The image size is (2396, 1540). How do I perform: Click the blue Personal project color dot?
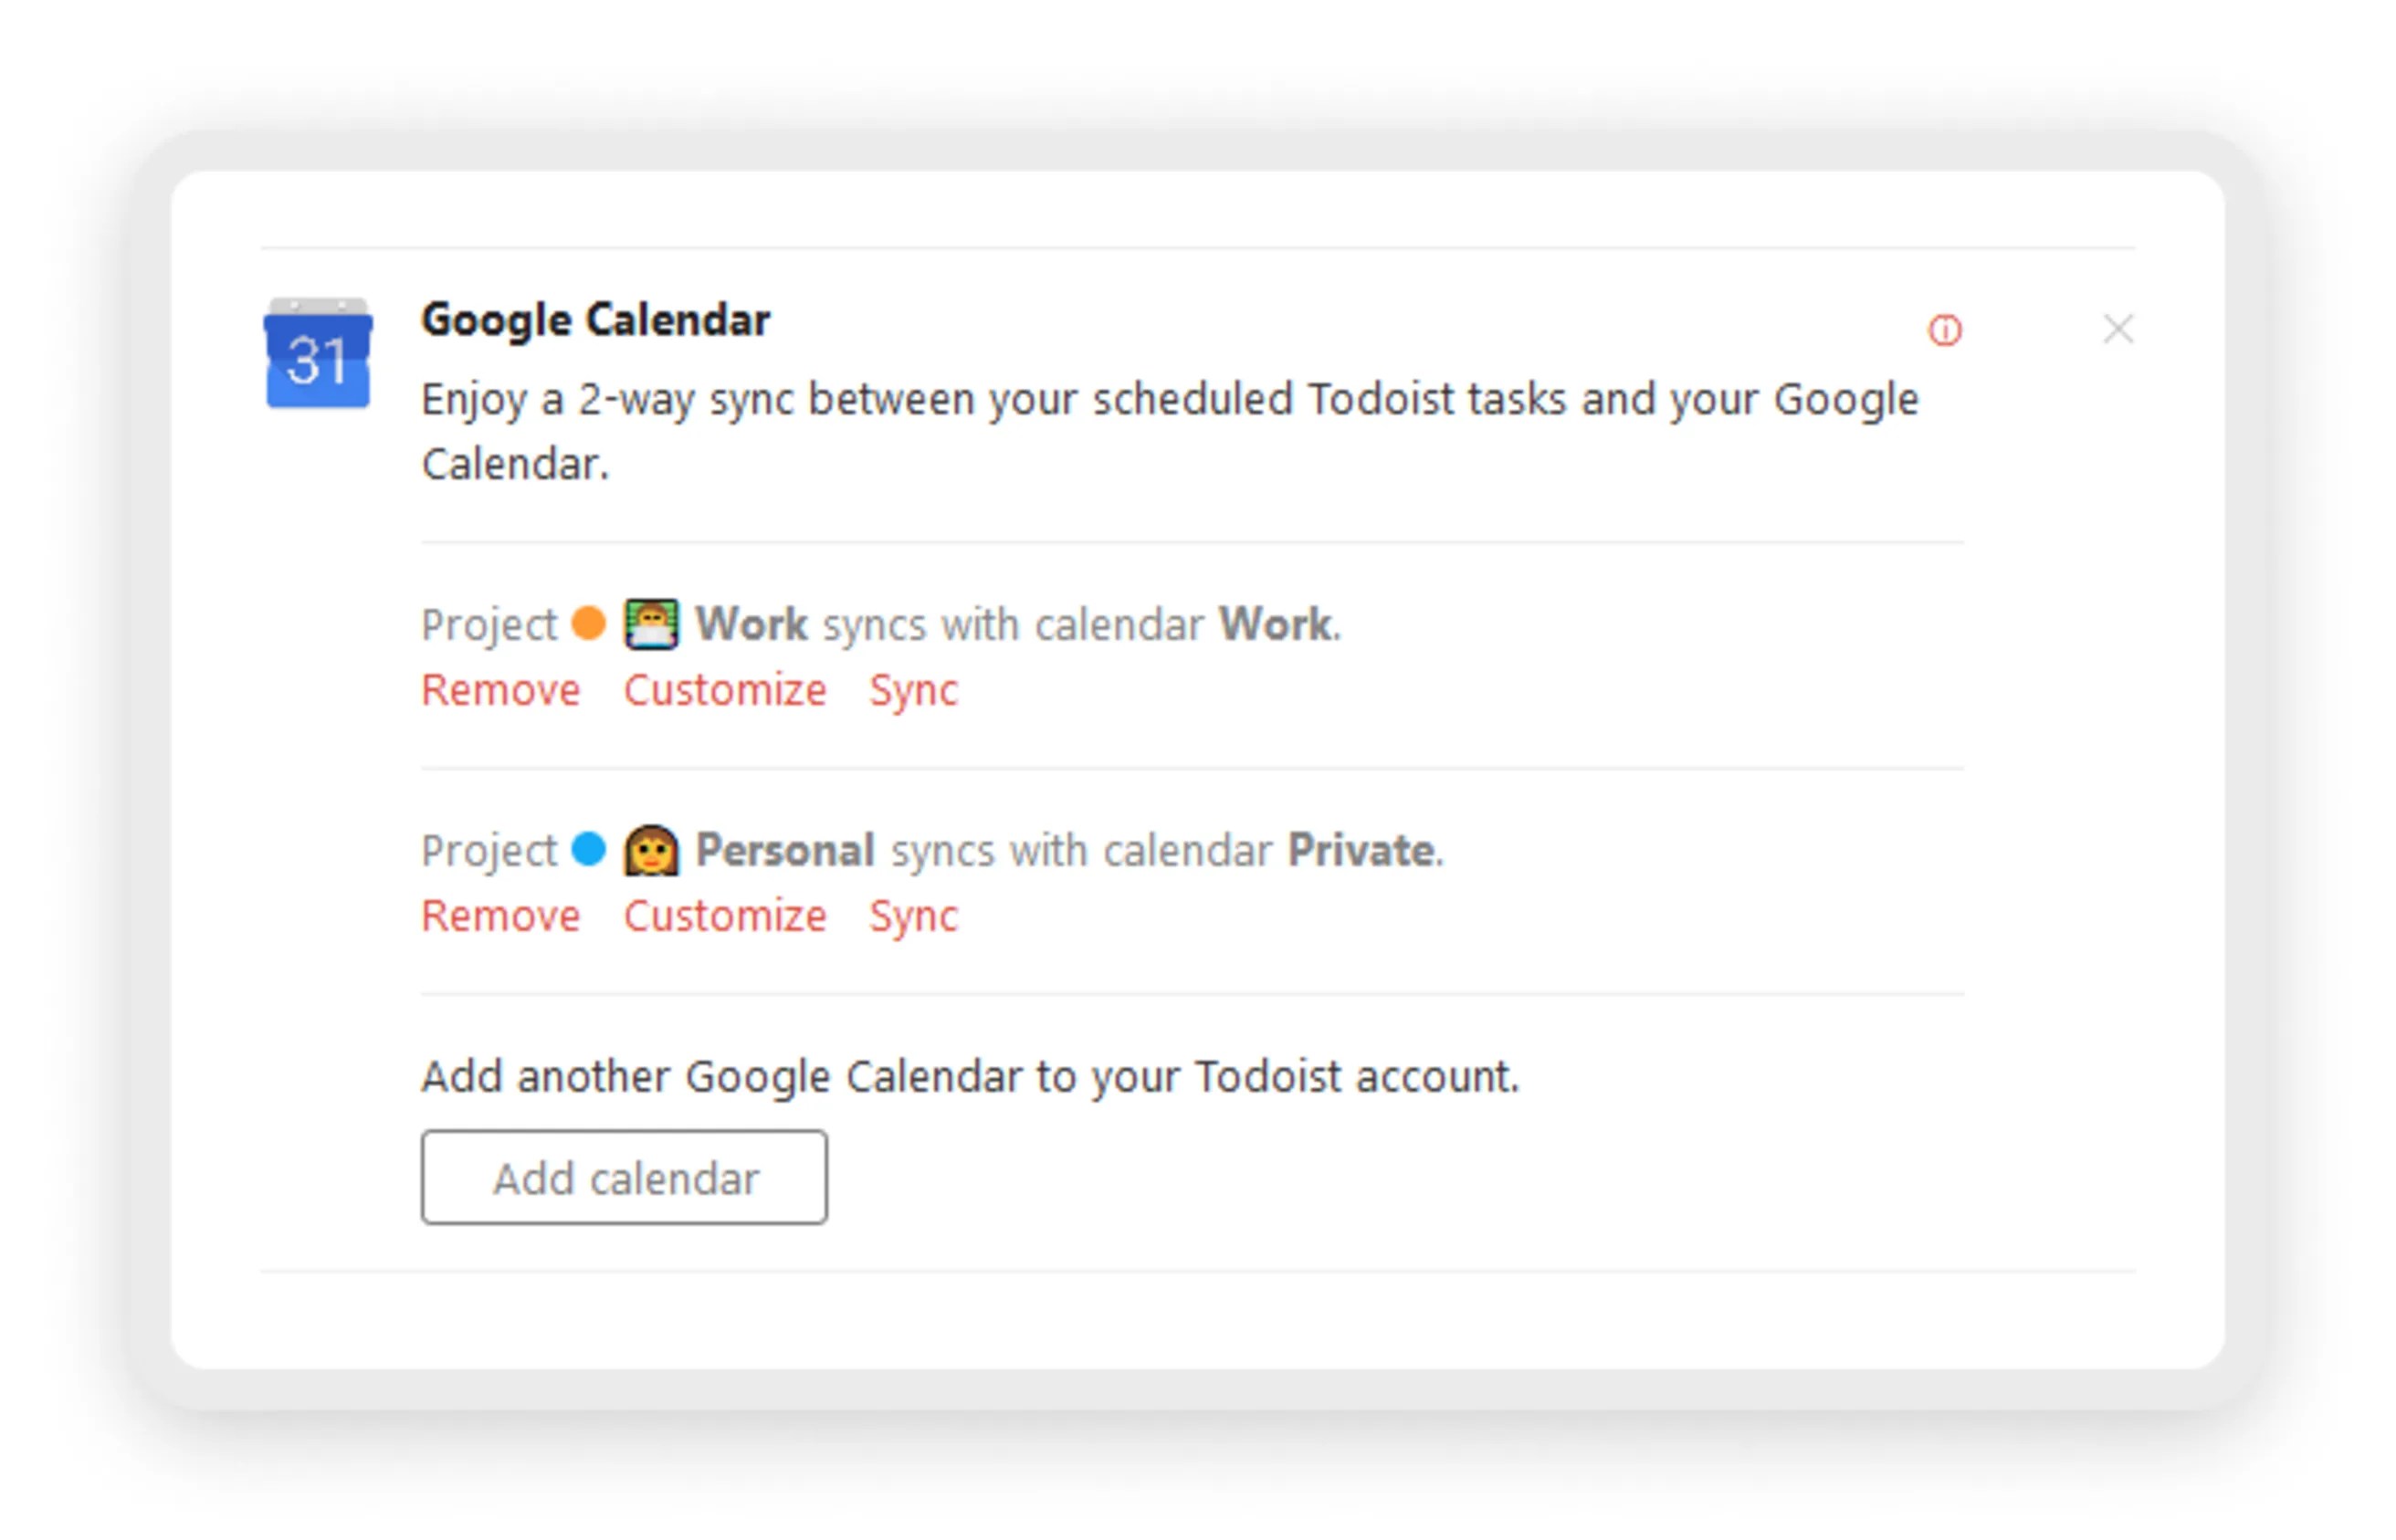click(588, 849)
